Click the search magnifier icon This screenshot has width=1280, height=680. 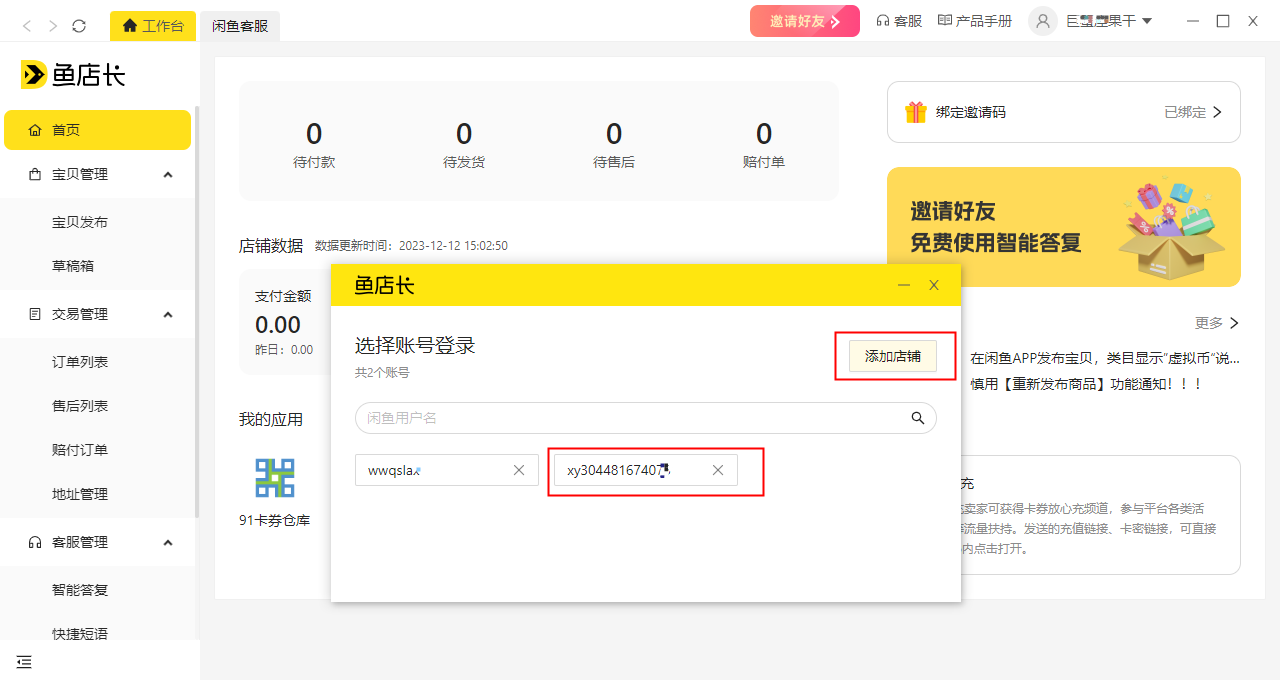point(917,418)
